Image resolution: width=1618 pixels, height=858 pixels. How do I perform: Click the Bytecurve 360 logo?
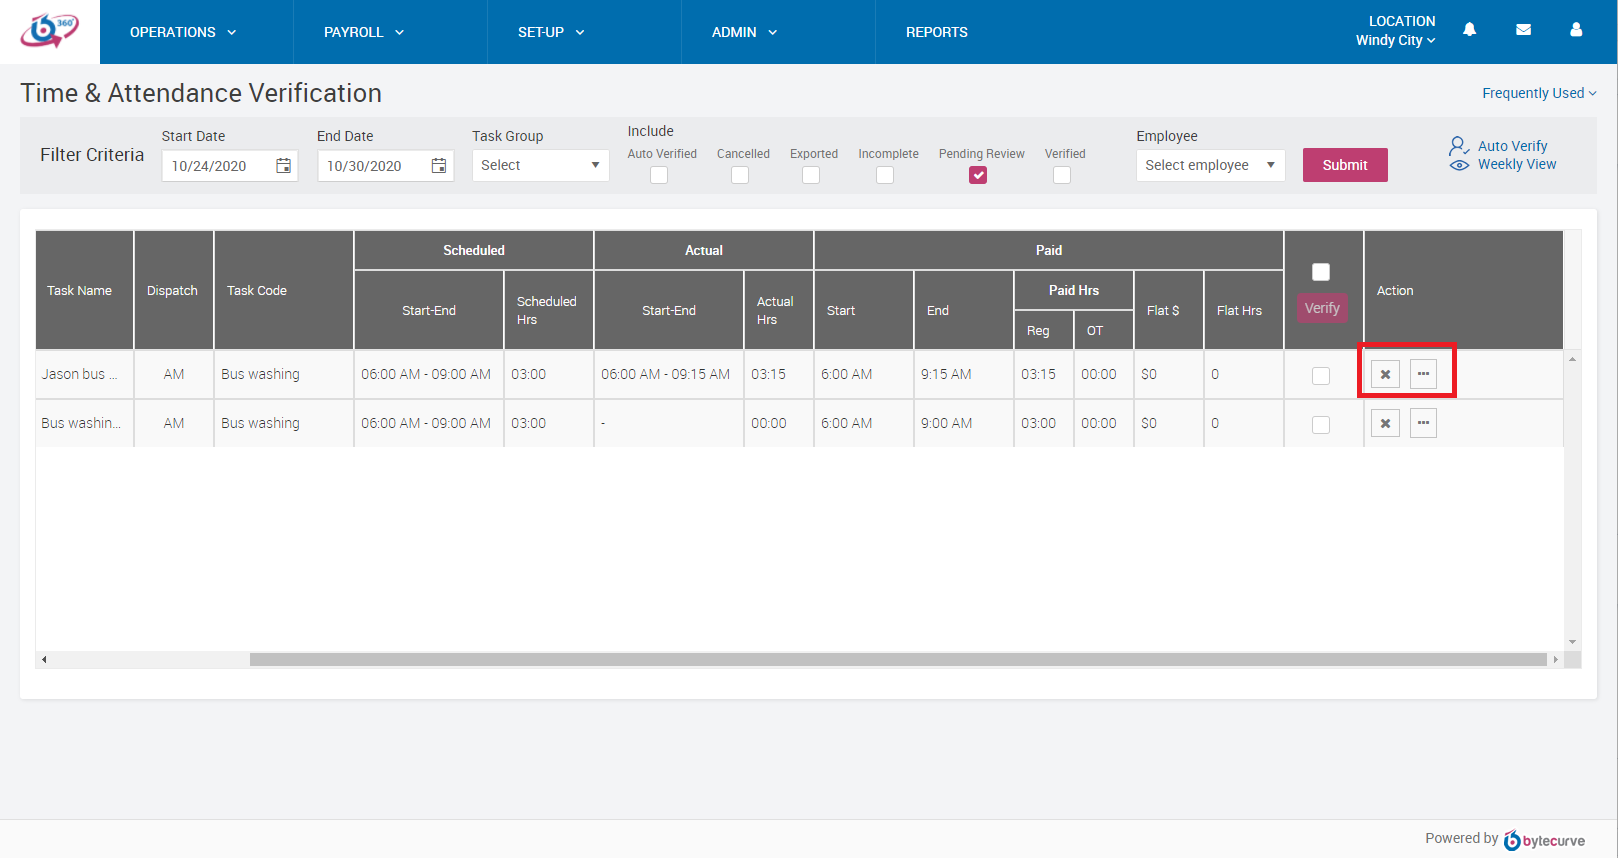[x=49, y=31]
